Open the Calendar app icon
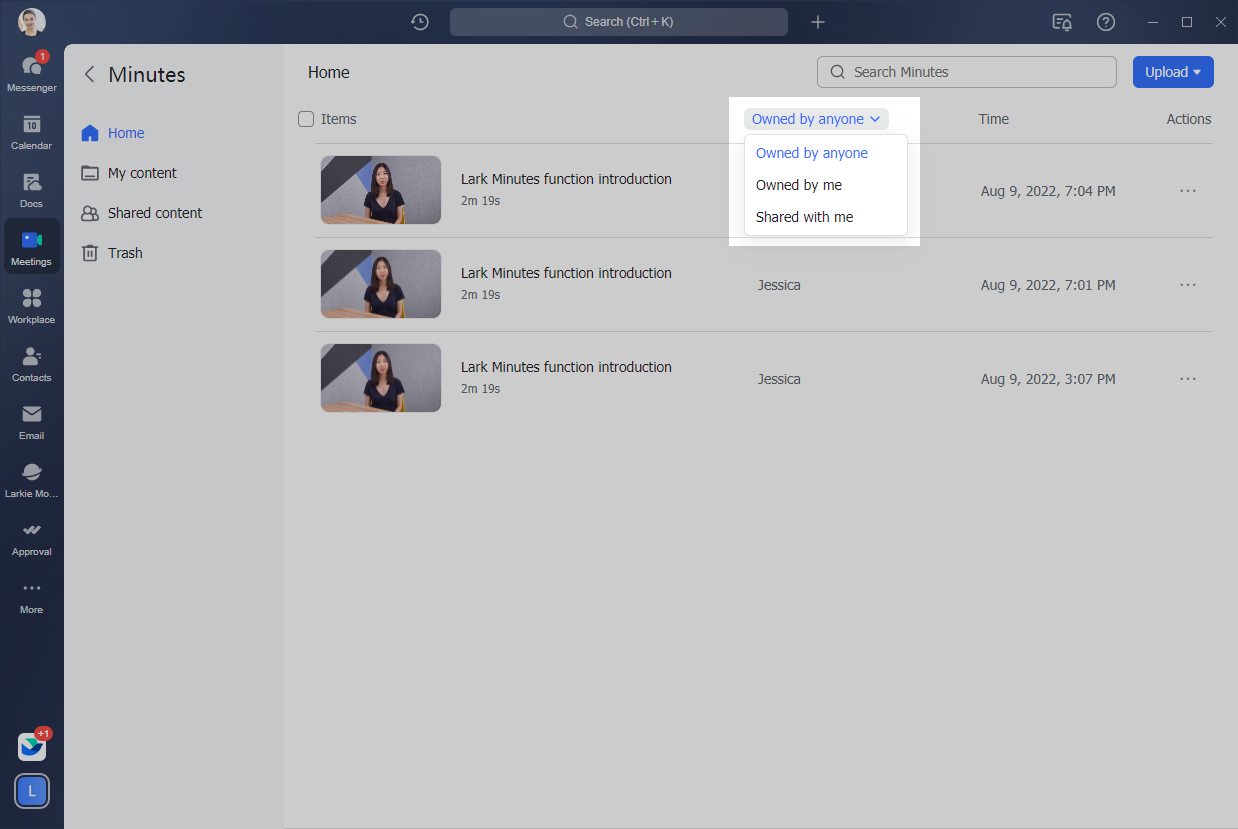 coord(31,130)
